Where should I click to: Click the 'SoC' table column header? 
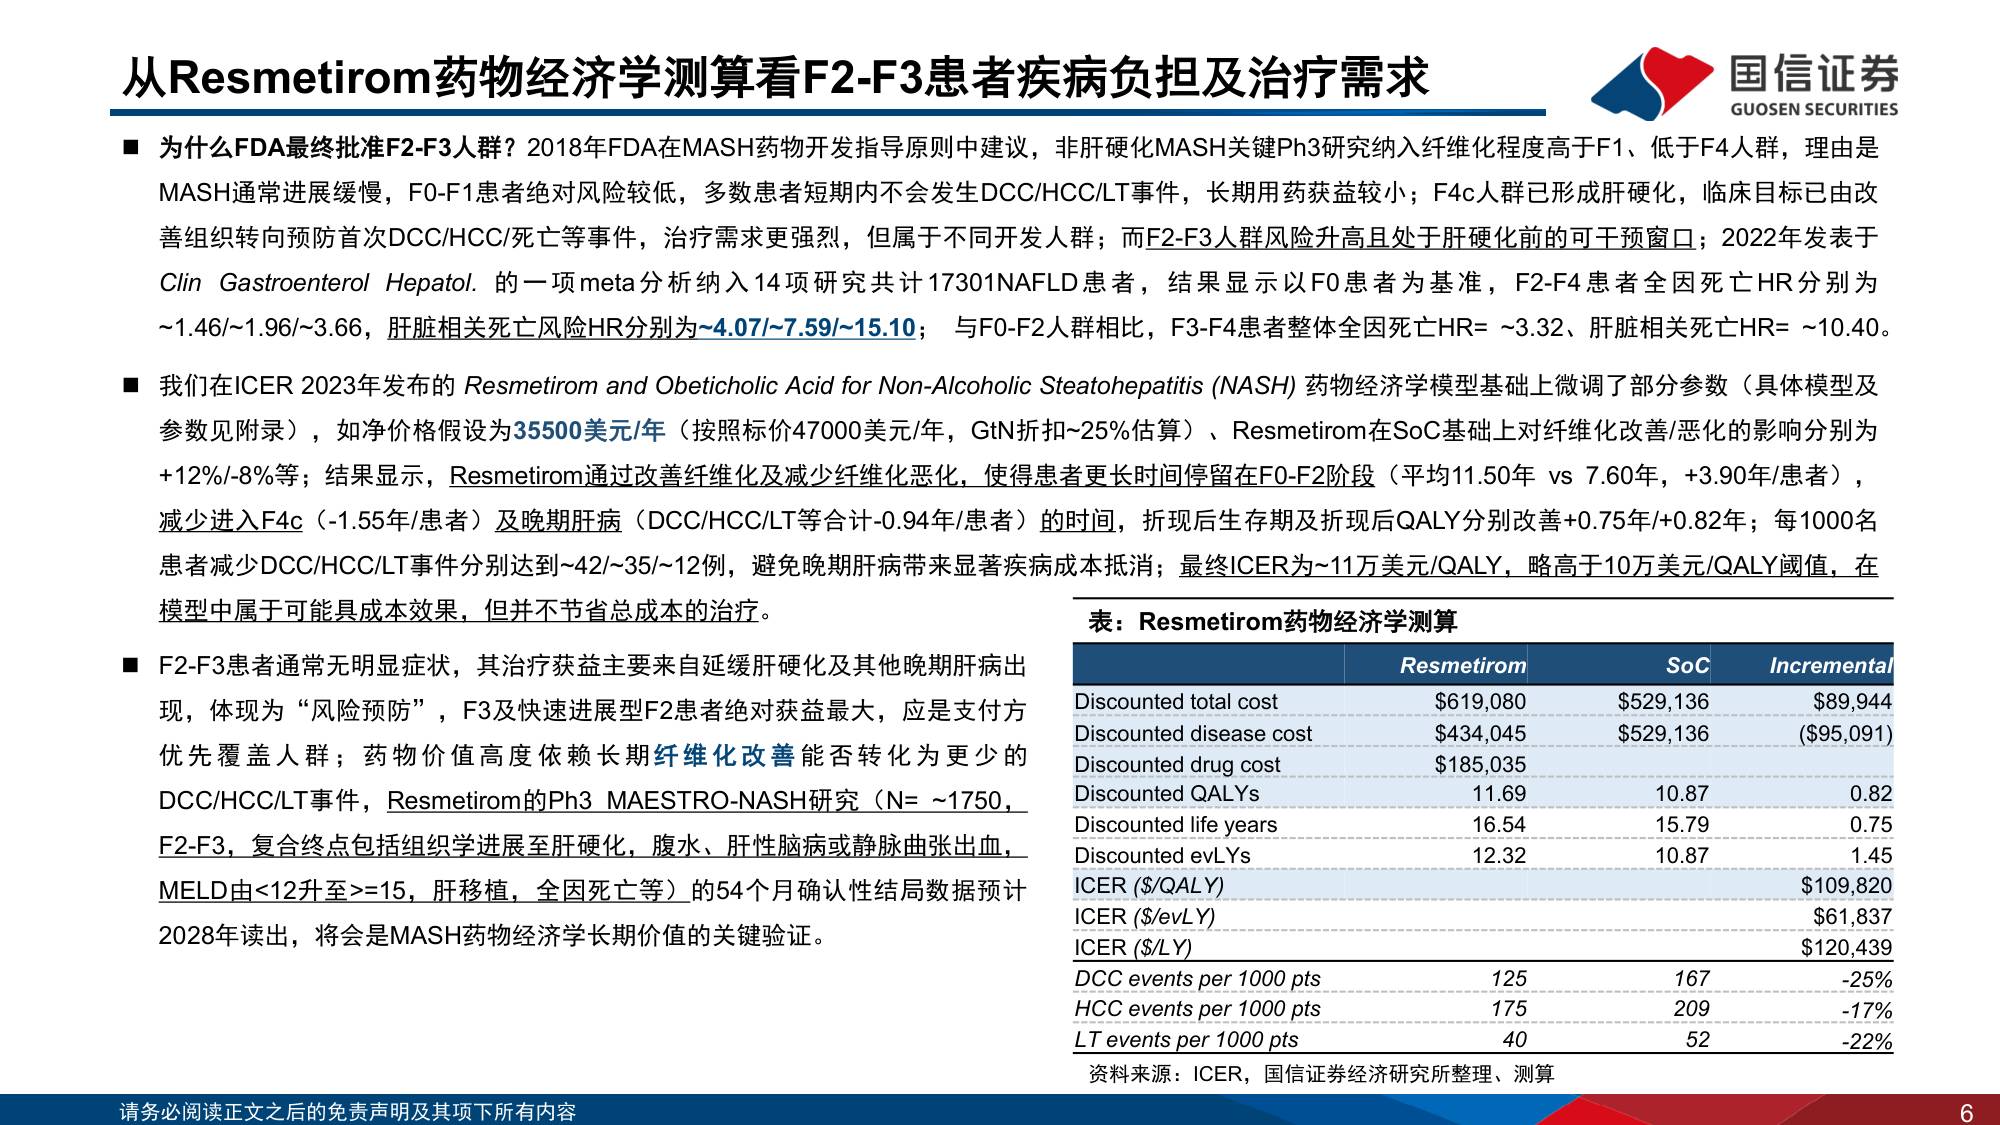(x=1687, y=666)
